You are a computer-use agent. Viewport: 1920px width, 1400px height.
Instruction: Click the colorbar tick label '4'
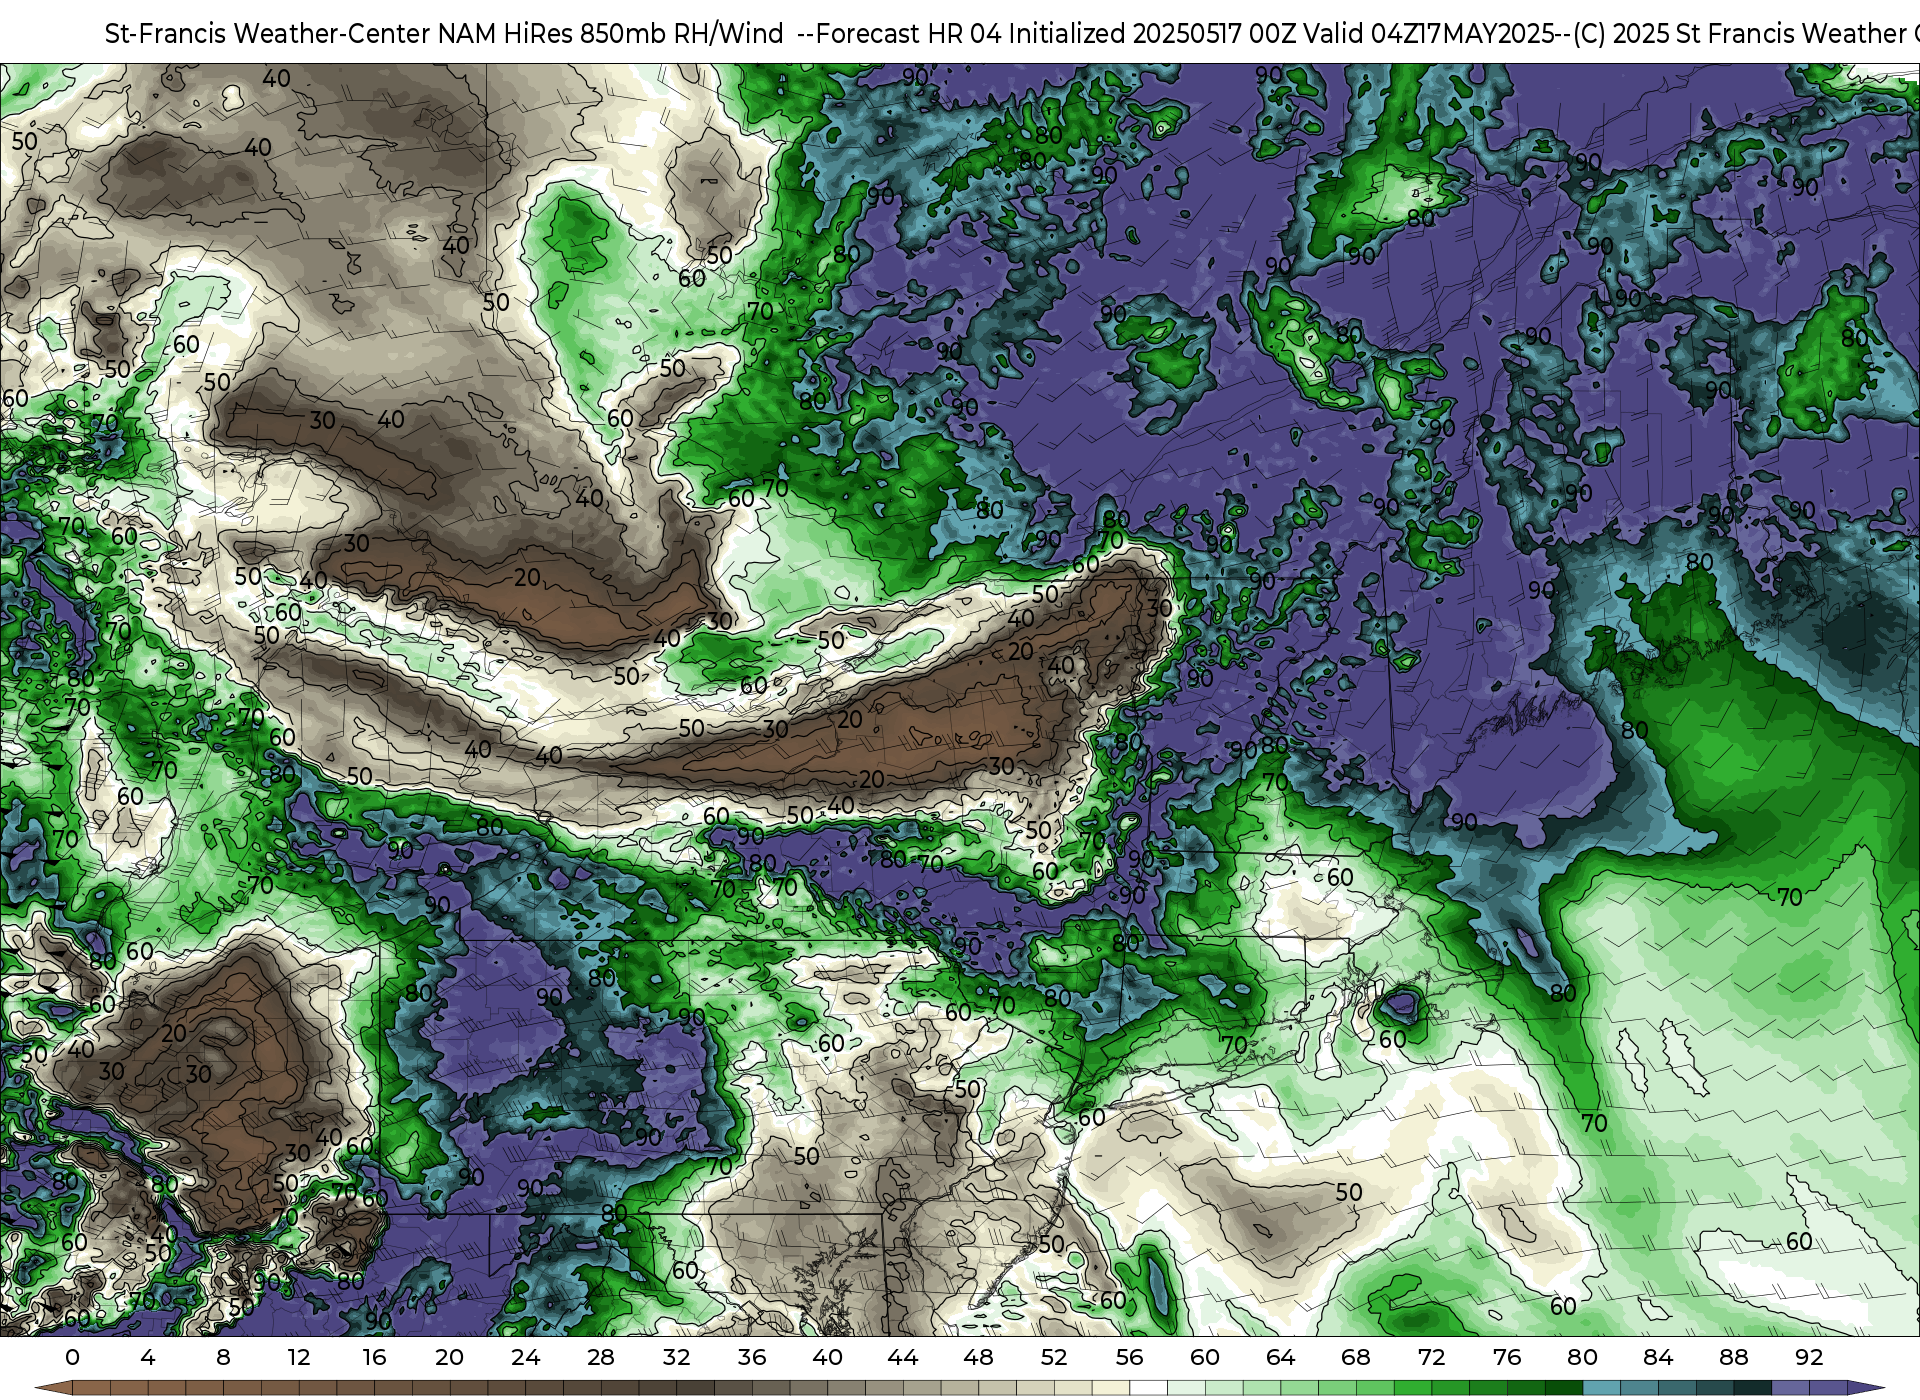[148, 1358]
